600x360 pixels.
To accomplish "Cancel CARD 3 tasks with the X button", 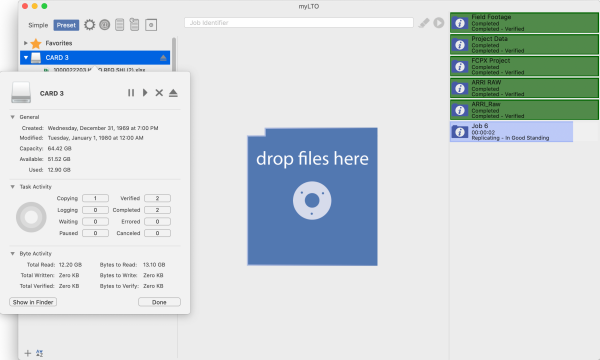I will coord(159,93).
